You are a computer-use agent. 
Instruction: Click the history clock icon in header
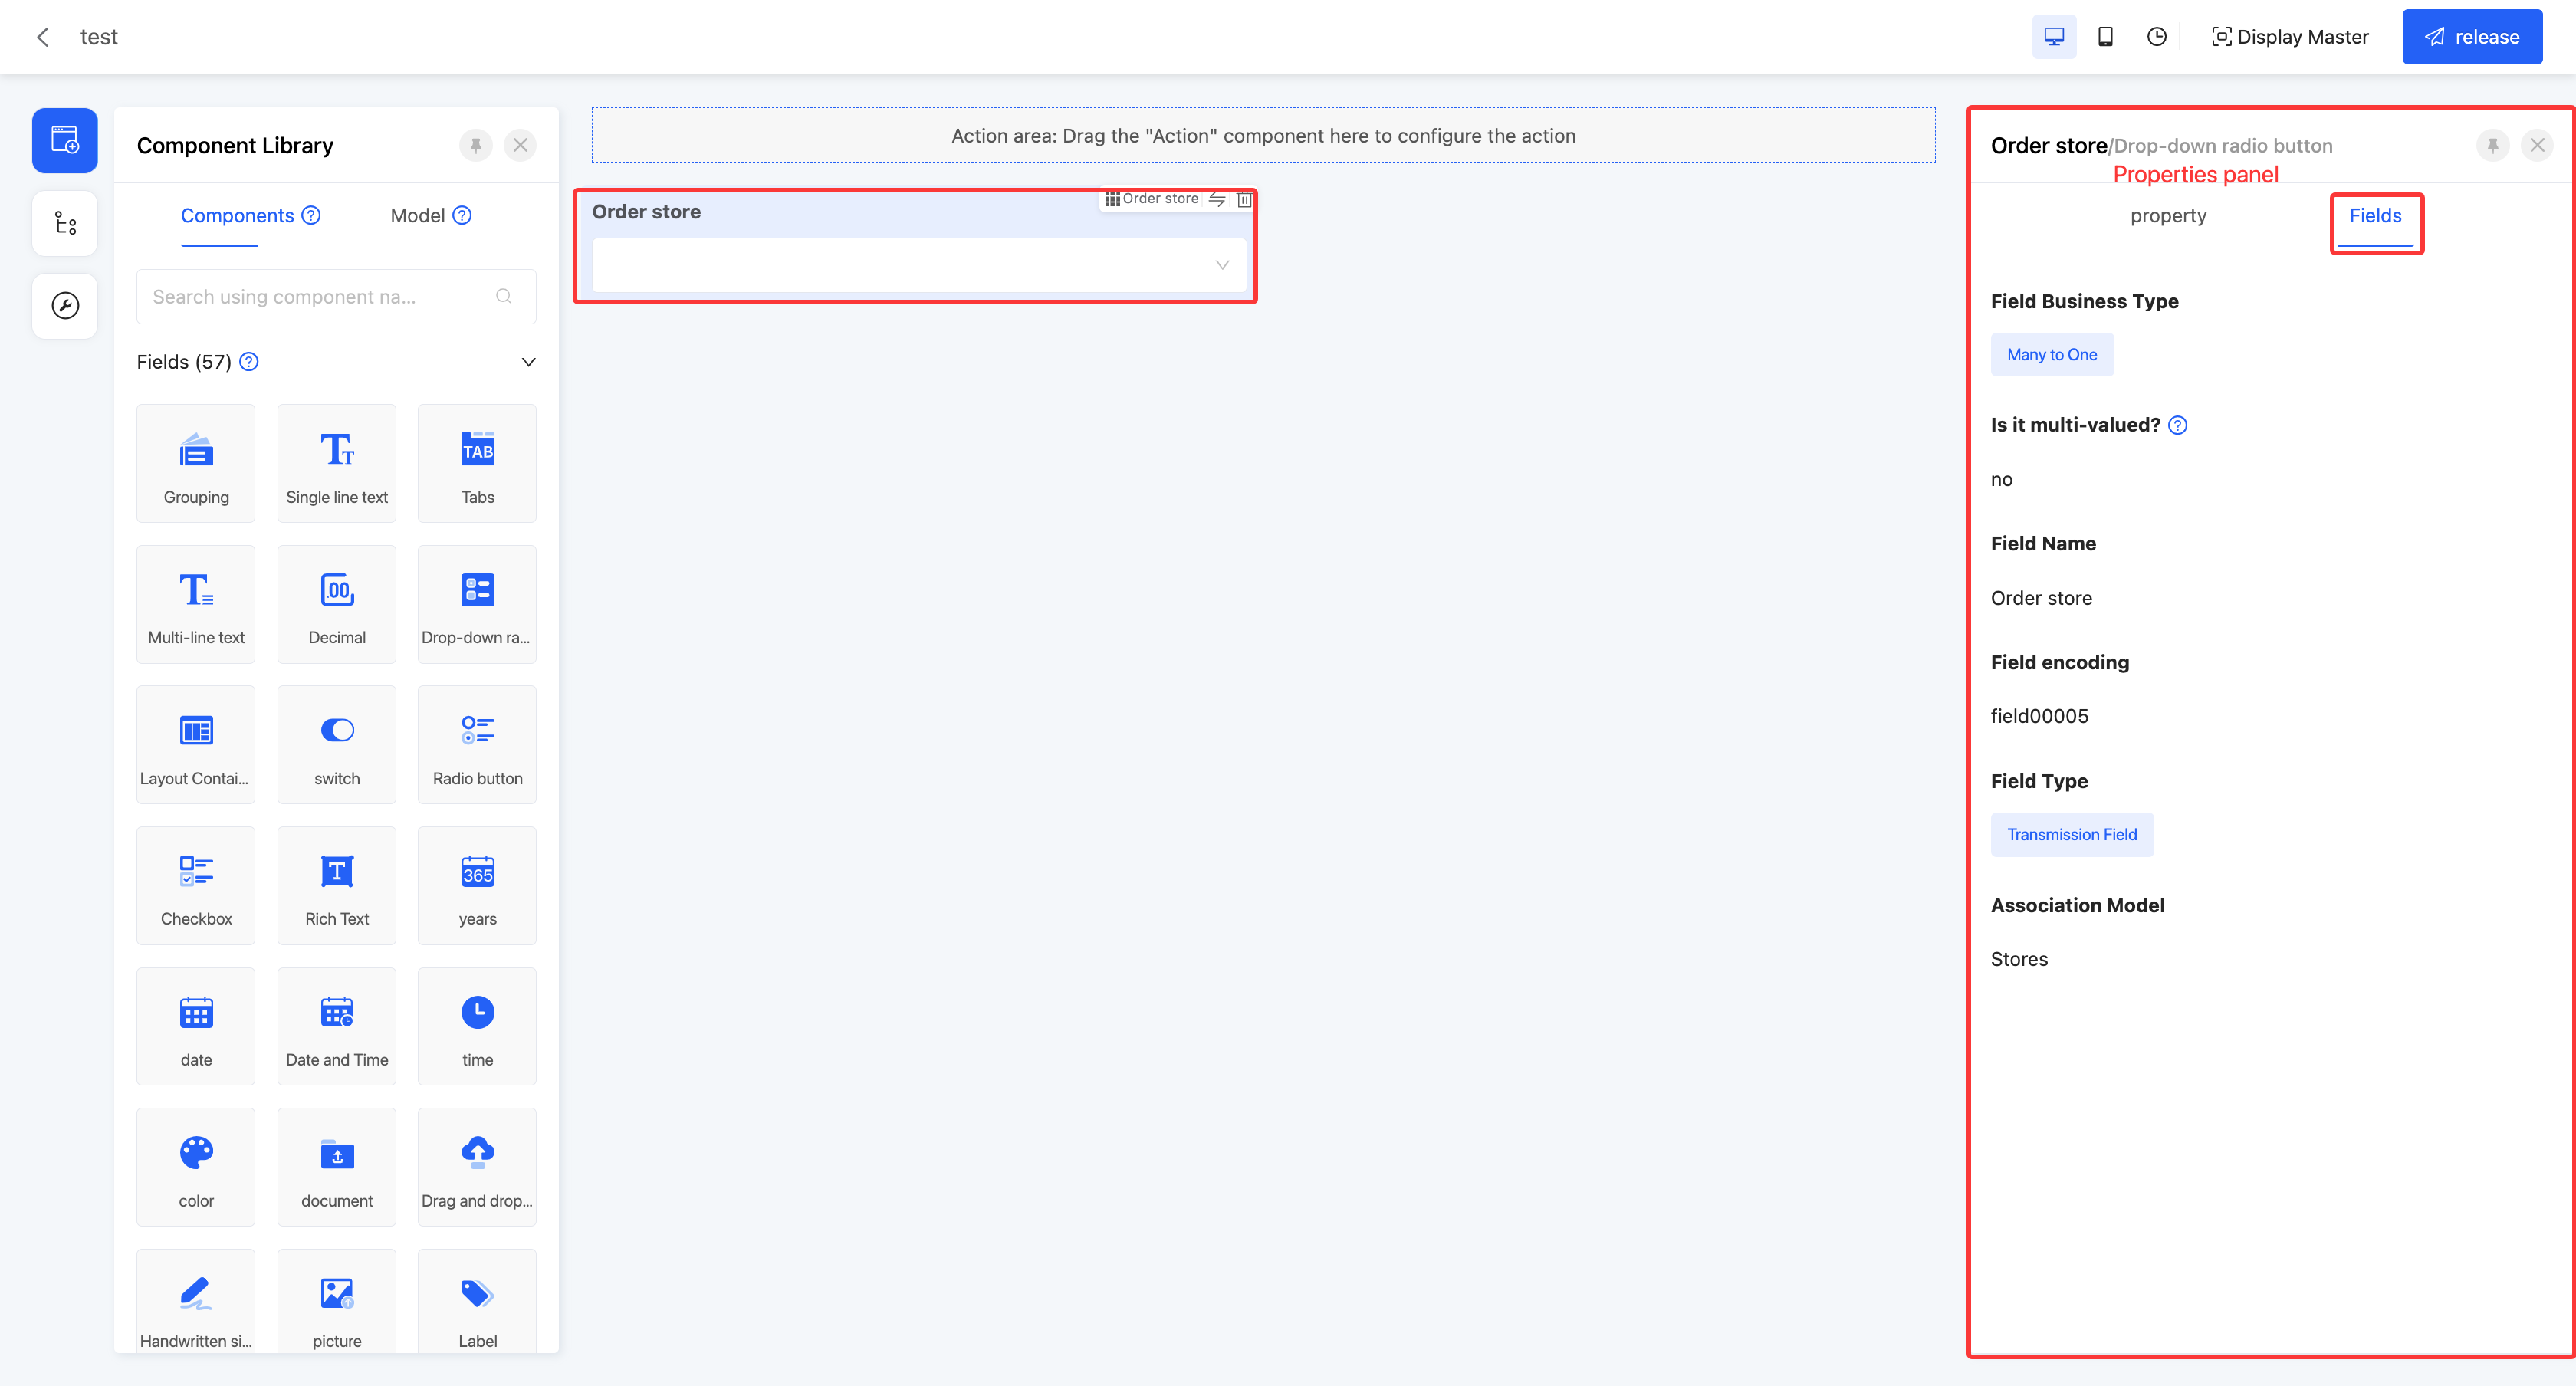pos(2157,37)
